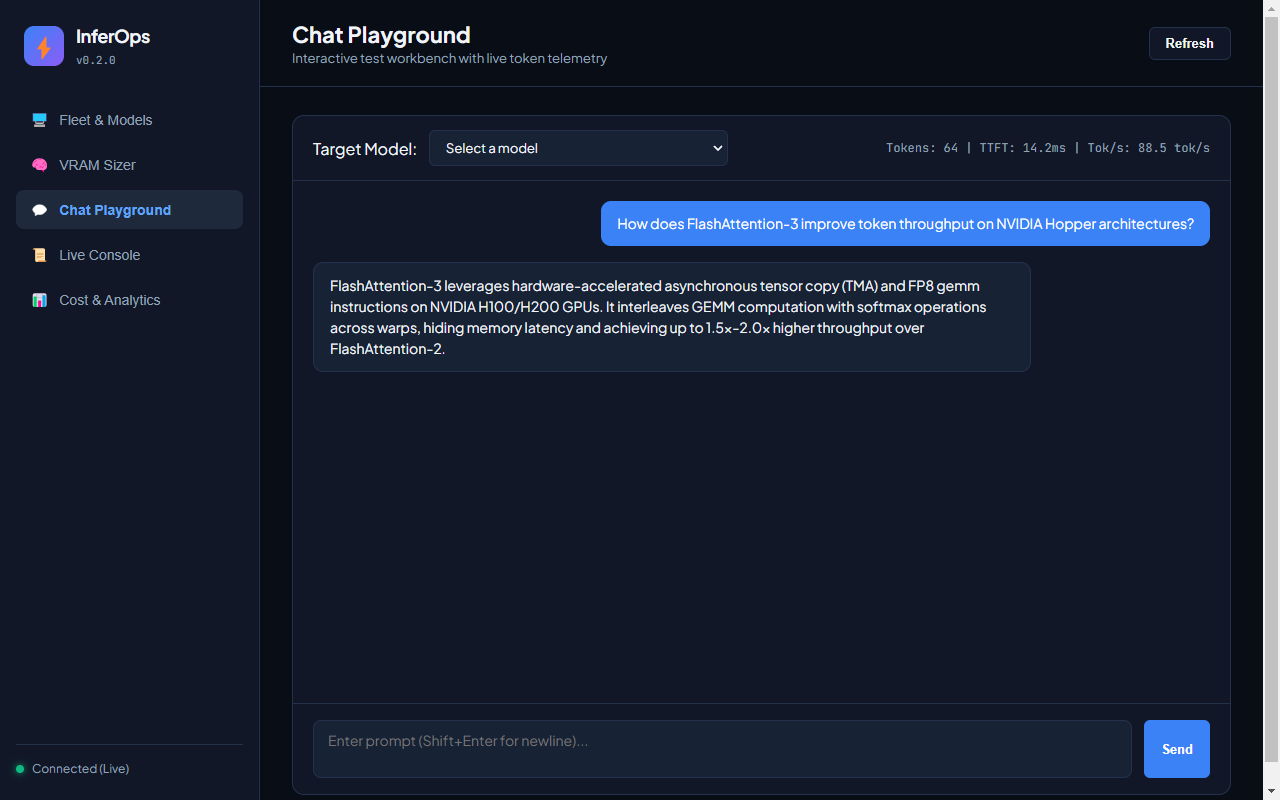The image size is (1280, 800).
Task: Click the FlashAttention-3 assistant reply bubble
Action: pyautogui.click(x=671, y=317)
